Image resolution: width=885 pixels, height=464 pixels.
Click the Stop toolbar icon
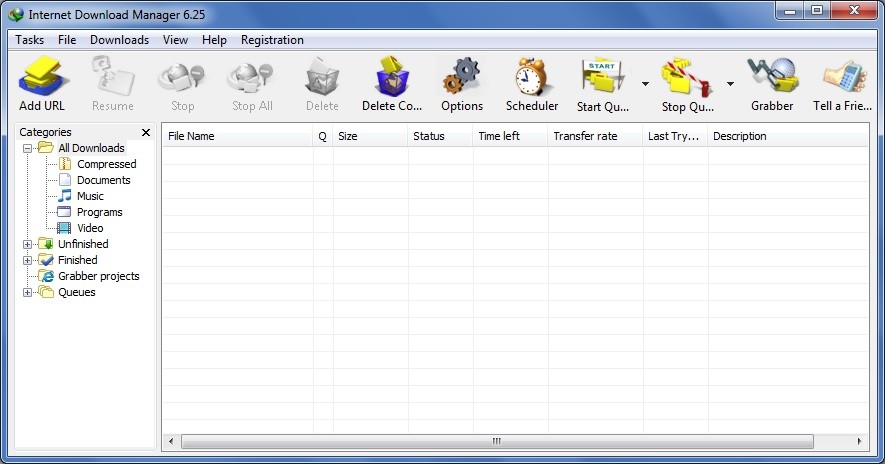182,77
